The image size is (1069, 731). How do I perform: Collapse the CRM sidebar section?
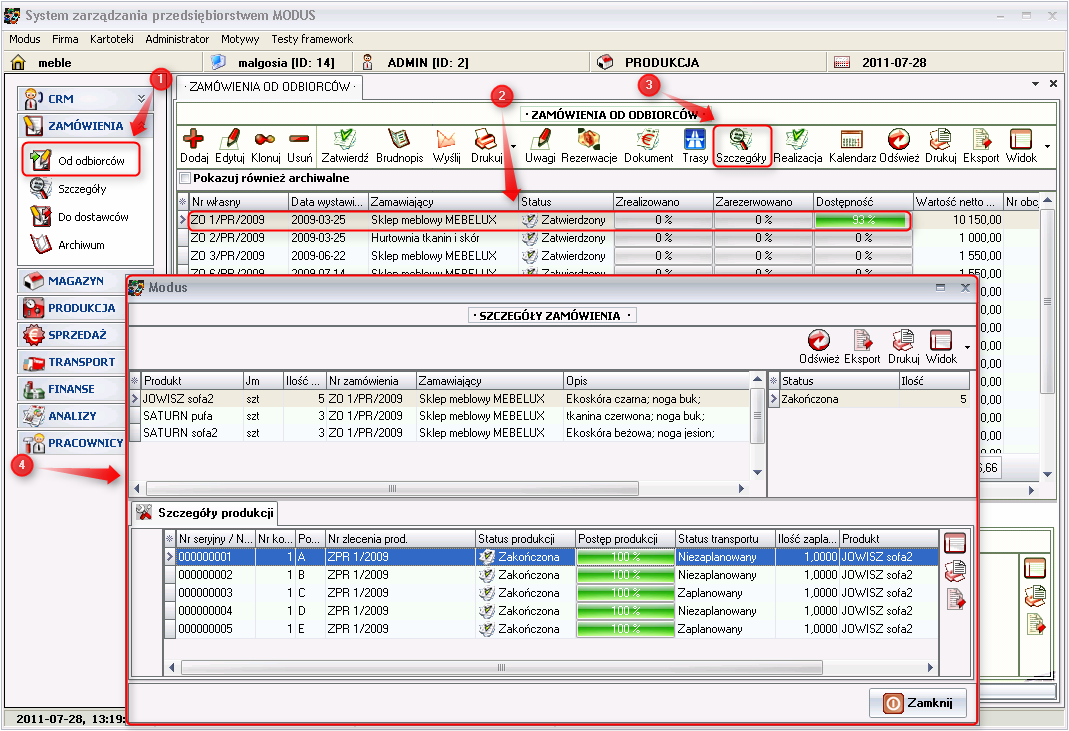tap(140, 99)
